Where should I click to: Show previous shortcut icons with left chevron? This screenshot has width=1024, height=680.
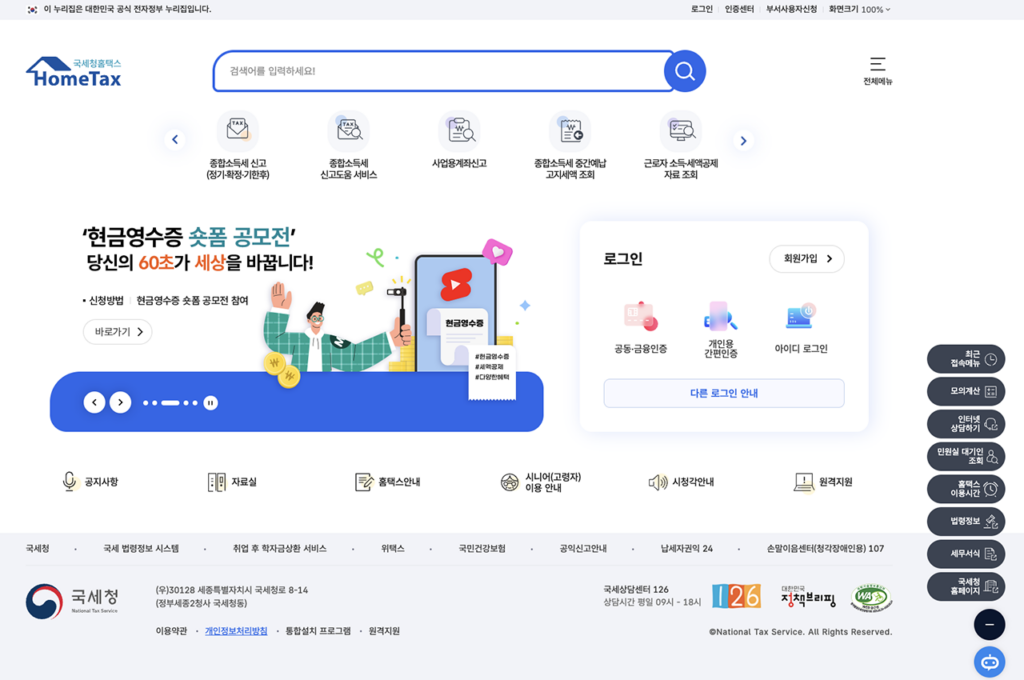tap(174, 139)
